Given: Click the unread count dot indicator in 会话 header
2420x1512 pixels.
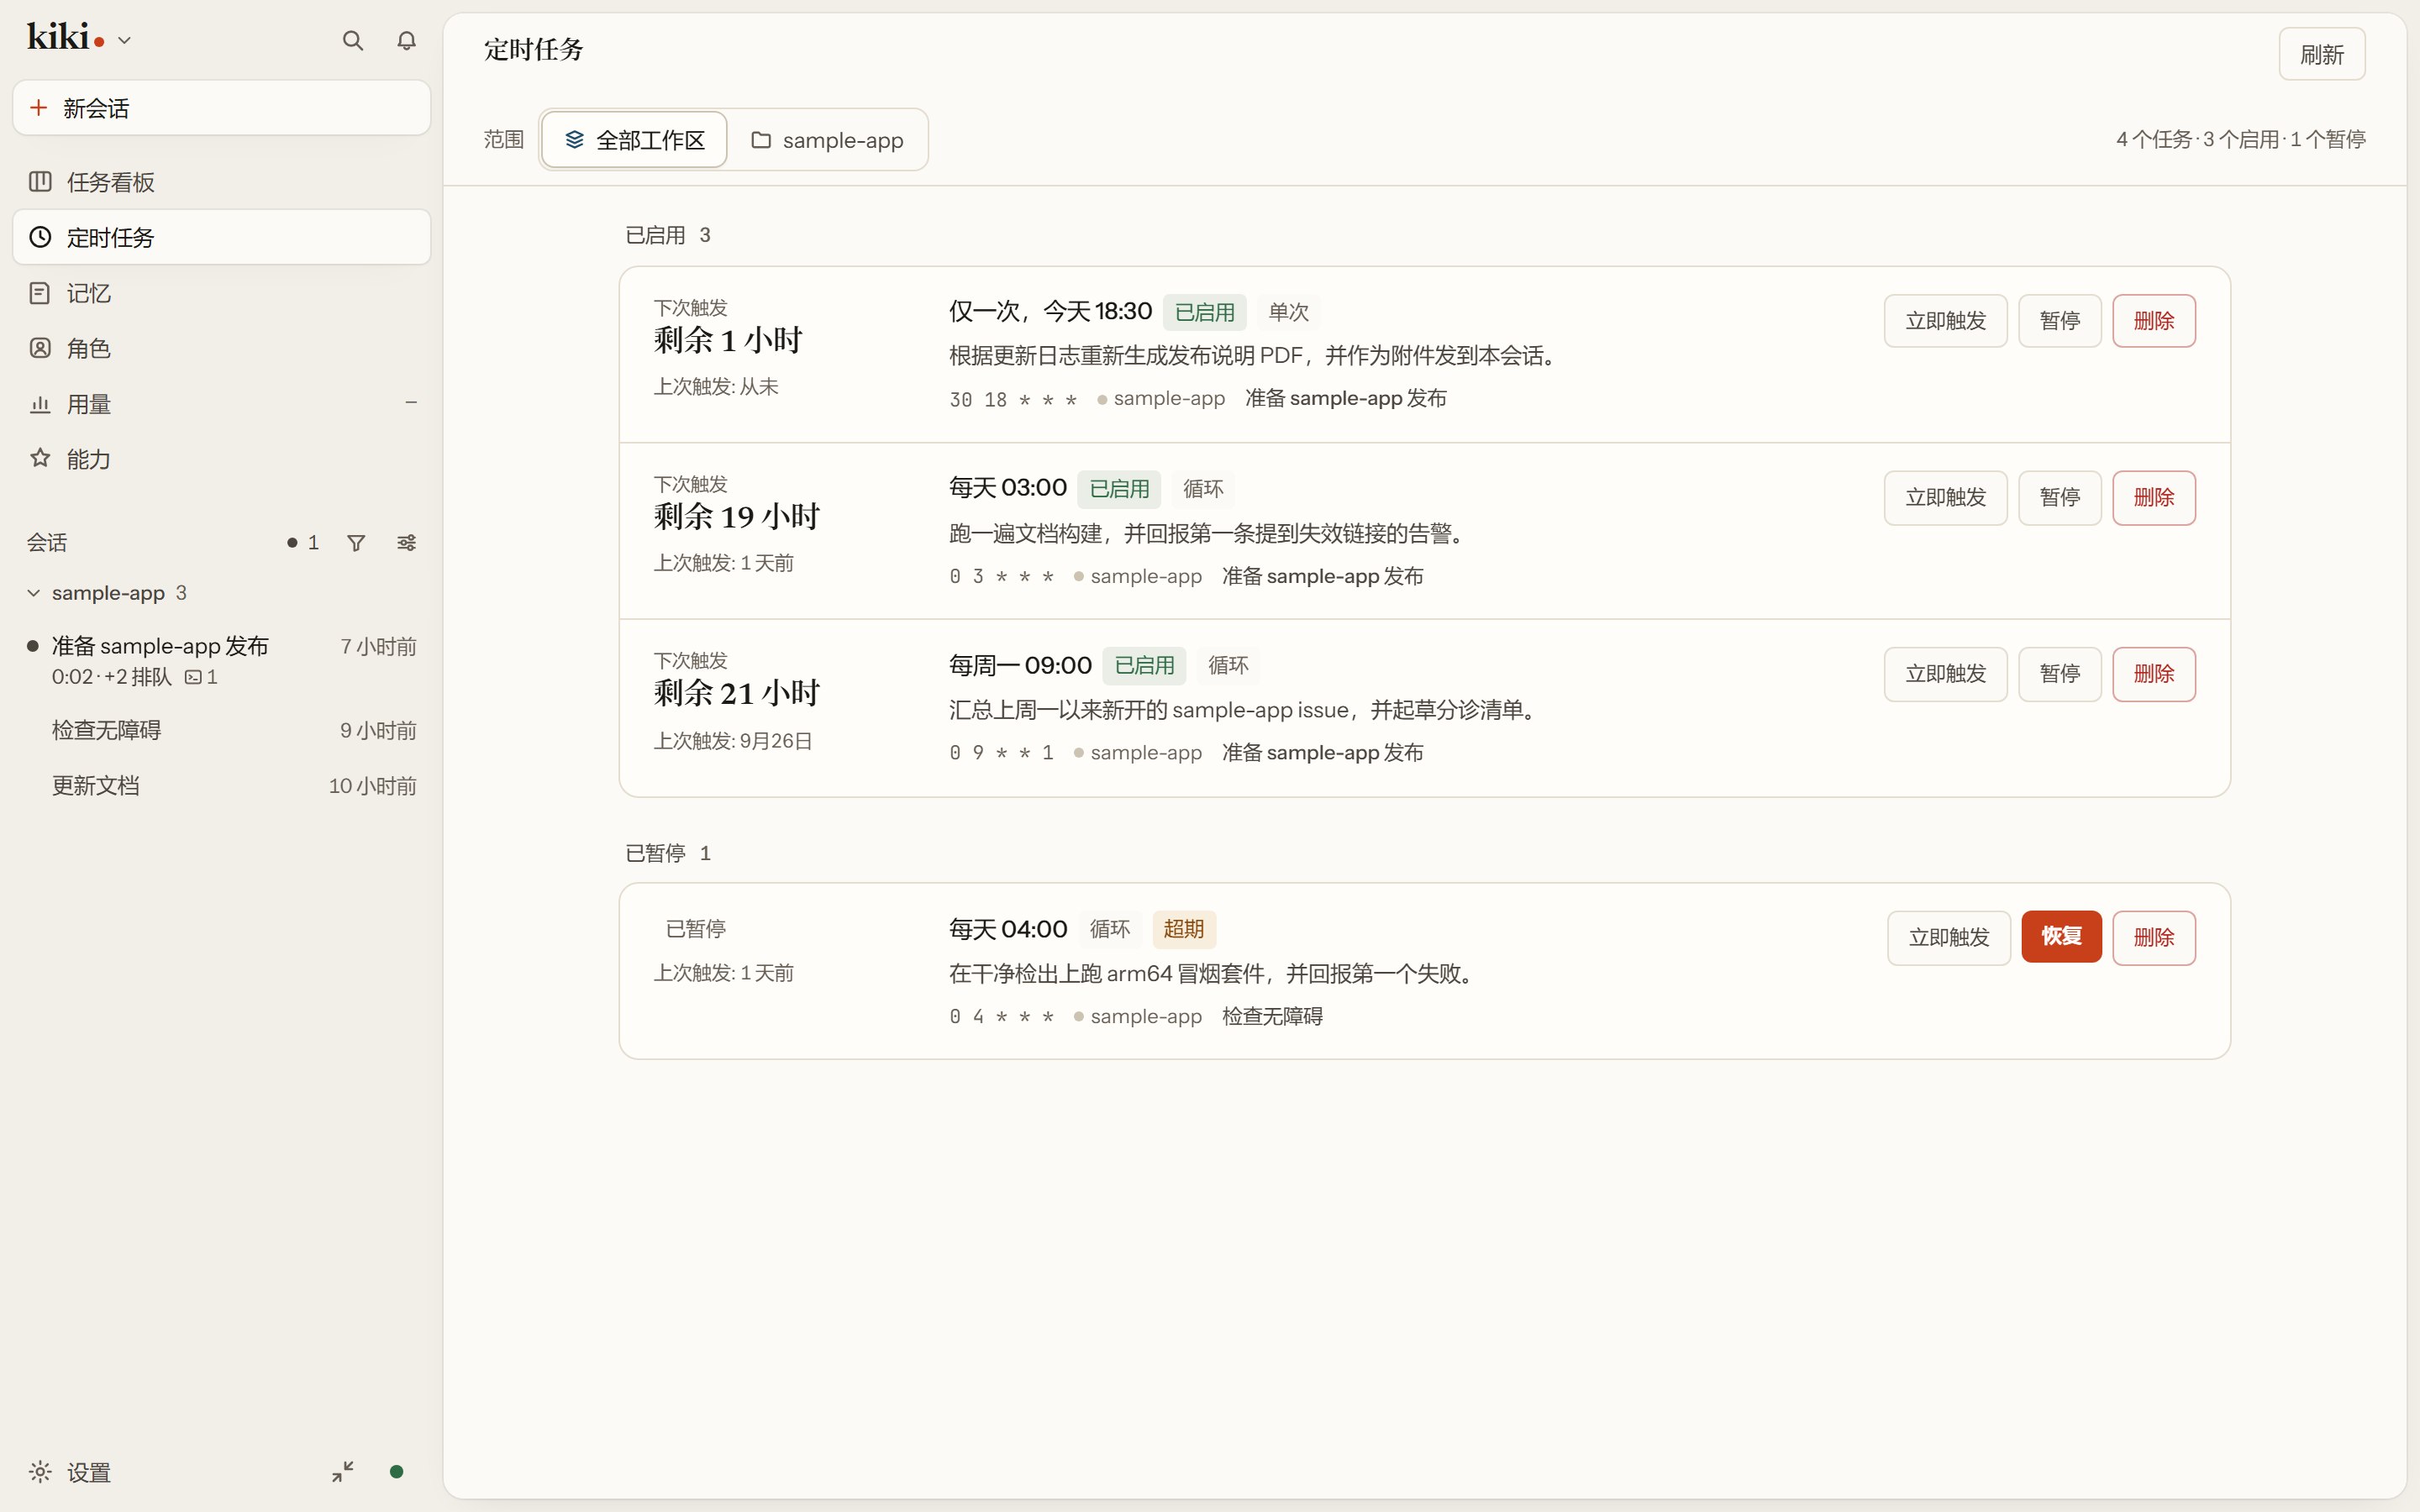Looking at the screenshot, I should pyautogui.click(x=302, y=543).
